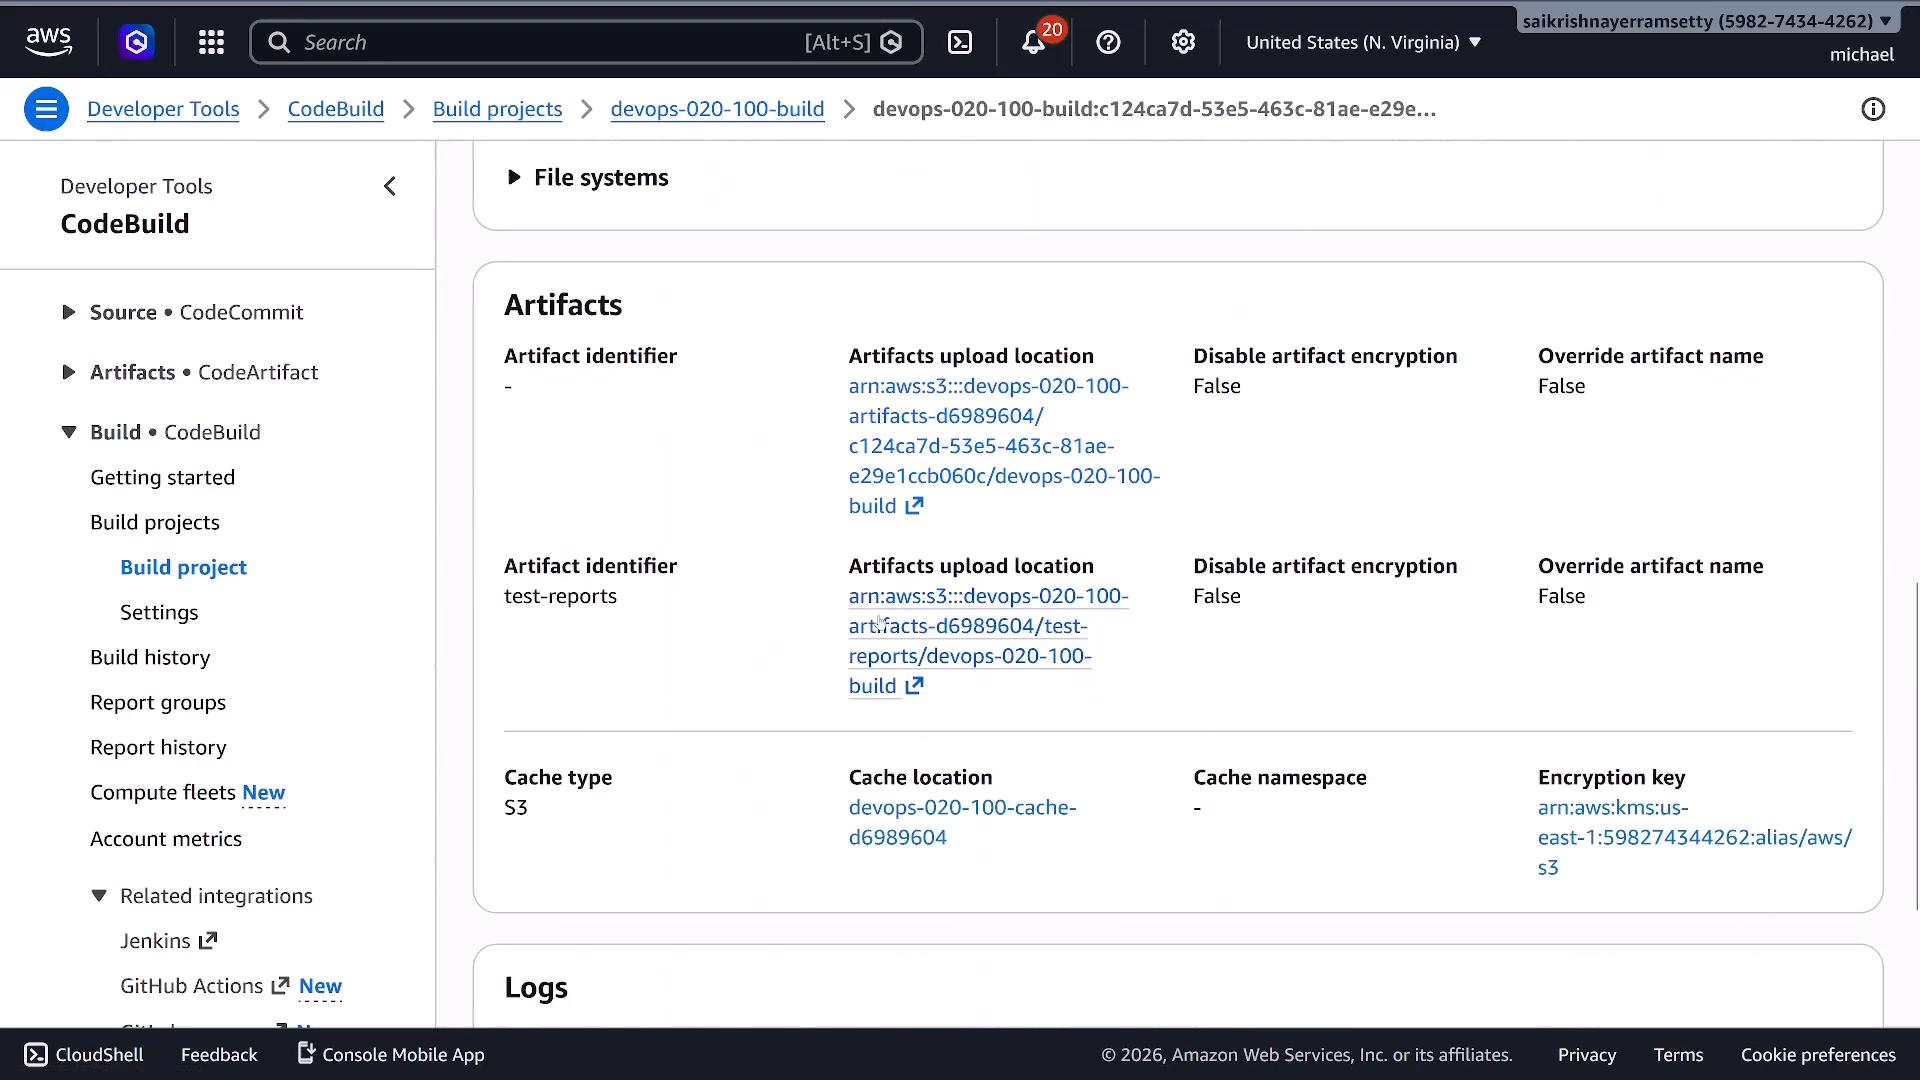Click the Jenkins external link icon
Screen dimensions: 1920x1080
click(208, 941)
